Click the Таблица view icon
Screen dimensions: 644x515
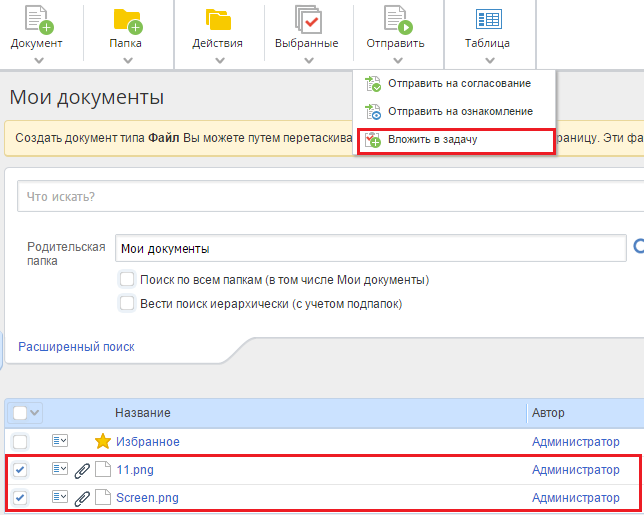click(488, 20)
